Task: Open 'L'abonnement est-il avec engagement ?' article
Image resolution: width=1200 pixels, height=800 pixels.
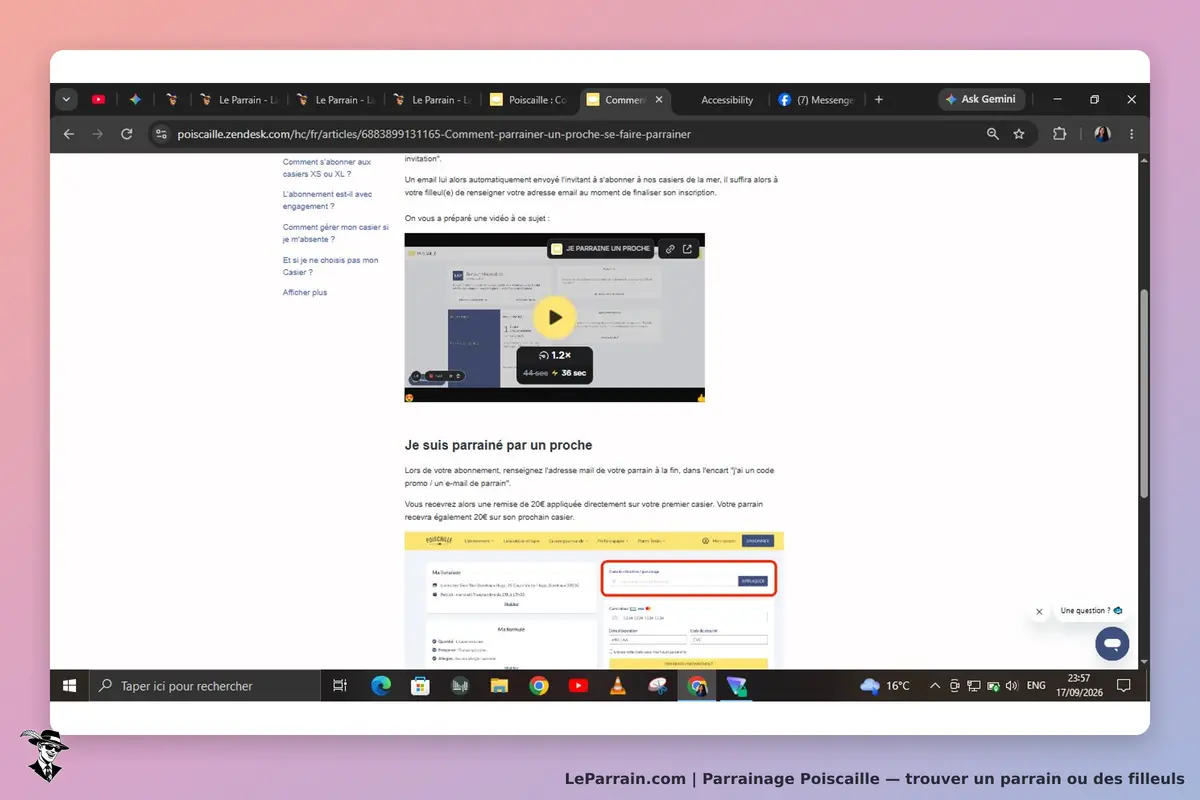Action: [327, 200]
